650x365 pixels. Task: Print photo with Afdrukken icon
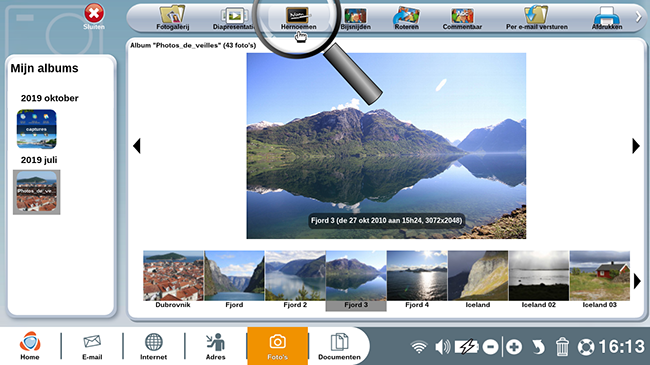[x=607, y=18]
